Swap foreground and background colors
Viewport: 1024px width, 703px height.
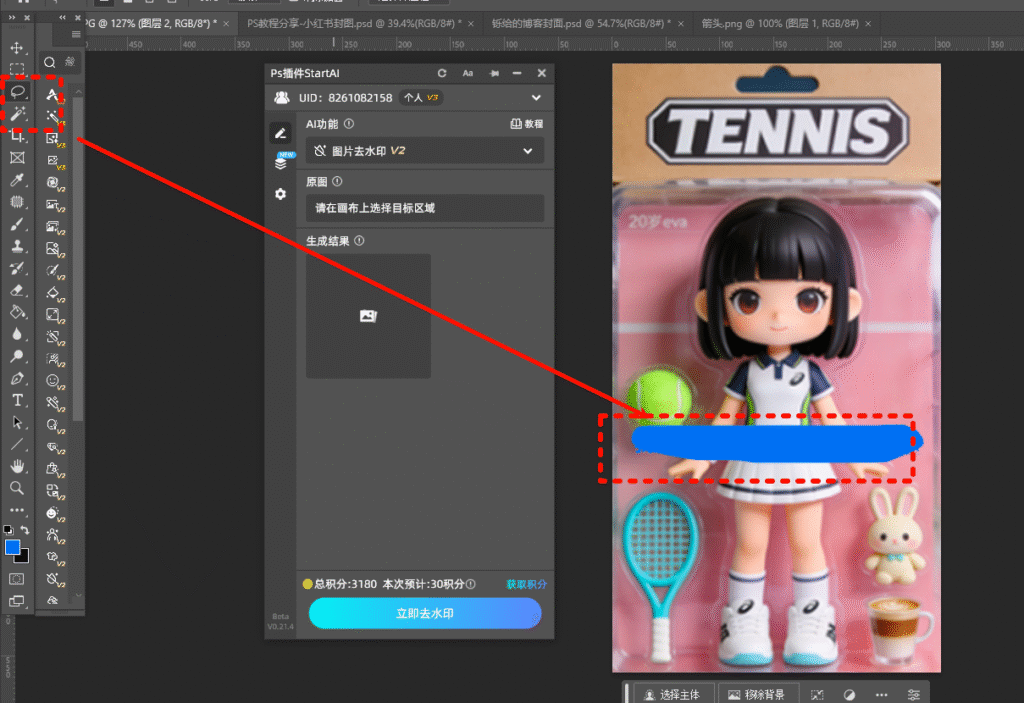(25, 530)
